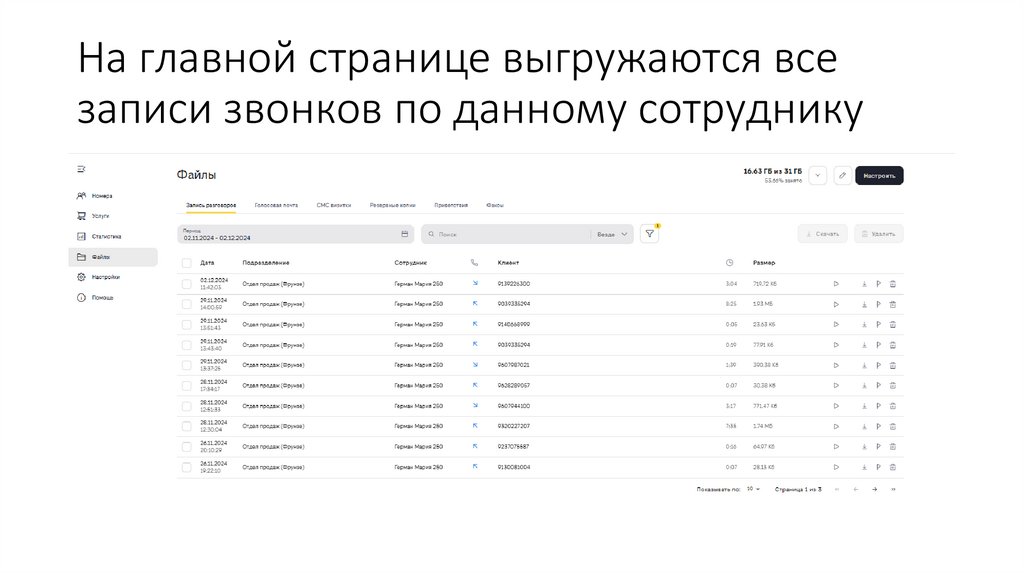Tick checkbox for call with client 9607944100
1024x574 pixels.
point(187,406)
